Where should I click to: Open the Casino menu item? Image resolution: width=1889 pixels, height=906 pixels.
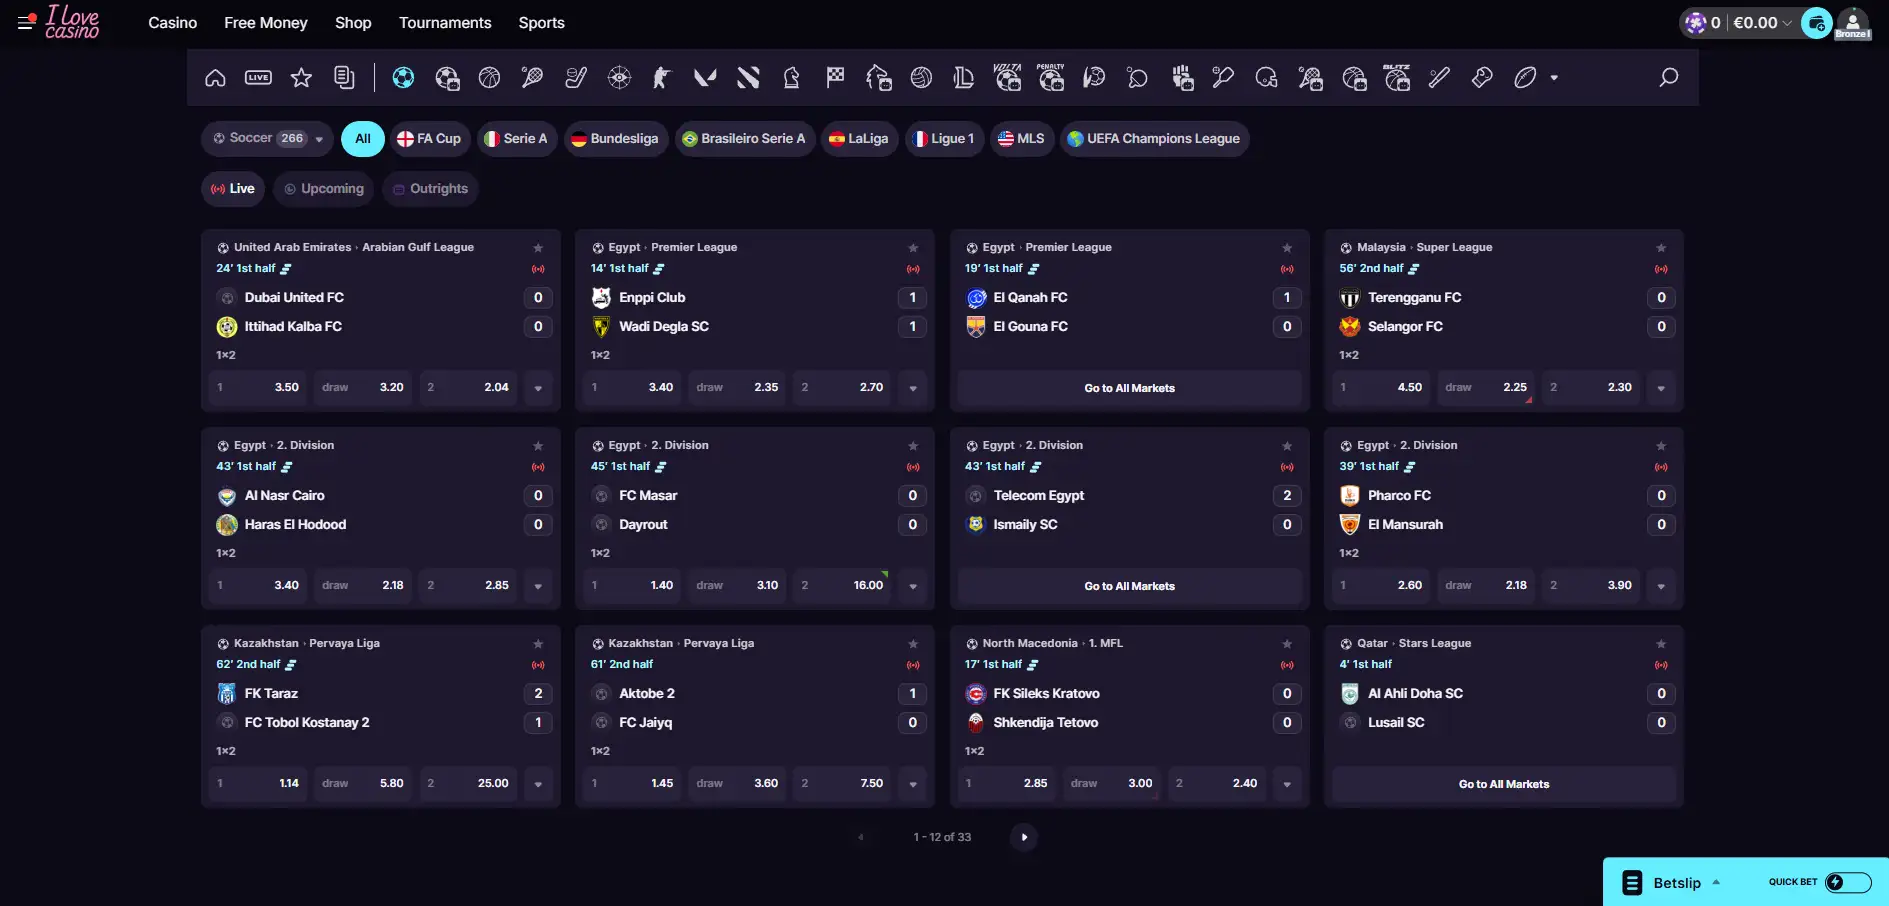click(x=173, y=23)
